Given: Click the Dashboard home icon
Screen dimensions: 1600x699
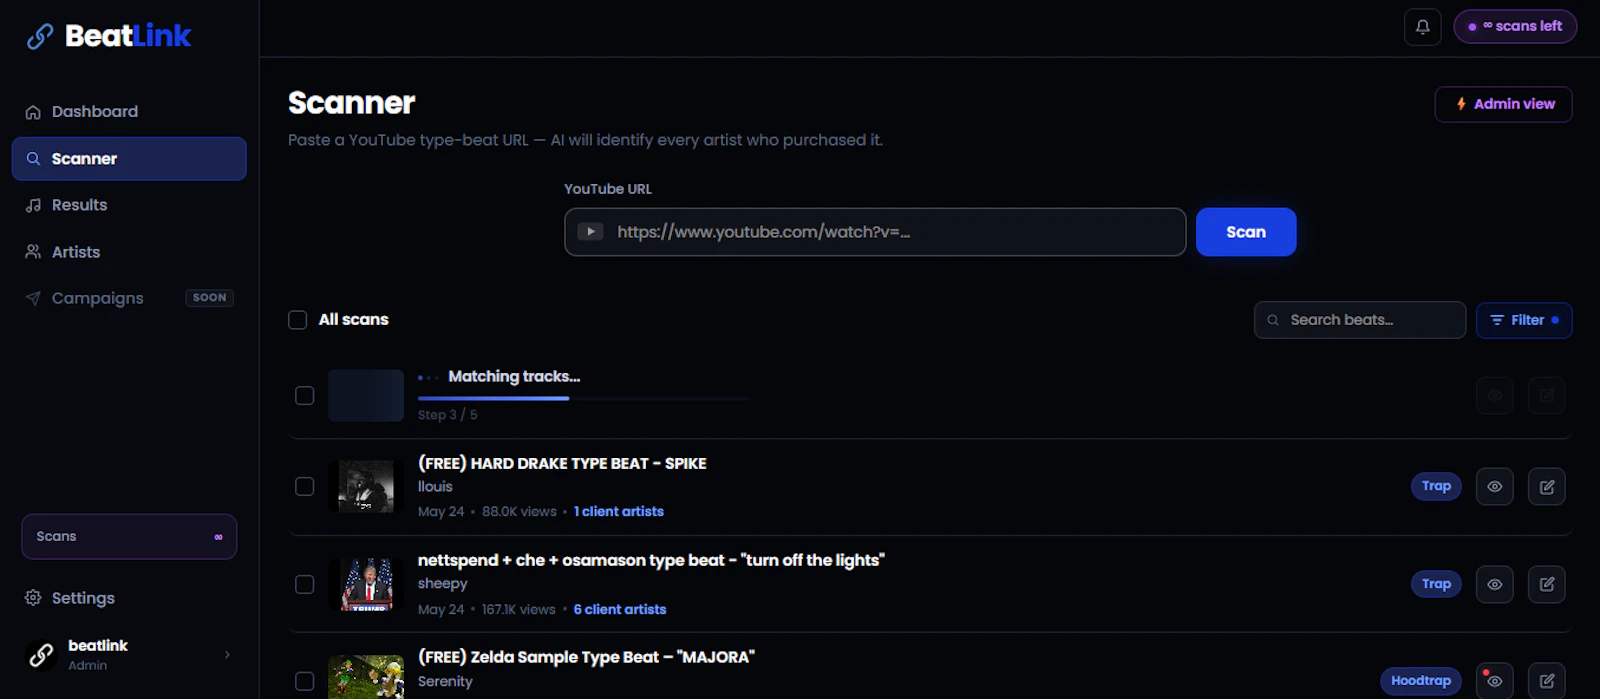Looking at the screenshot, I should (33, 112).
